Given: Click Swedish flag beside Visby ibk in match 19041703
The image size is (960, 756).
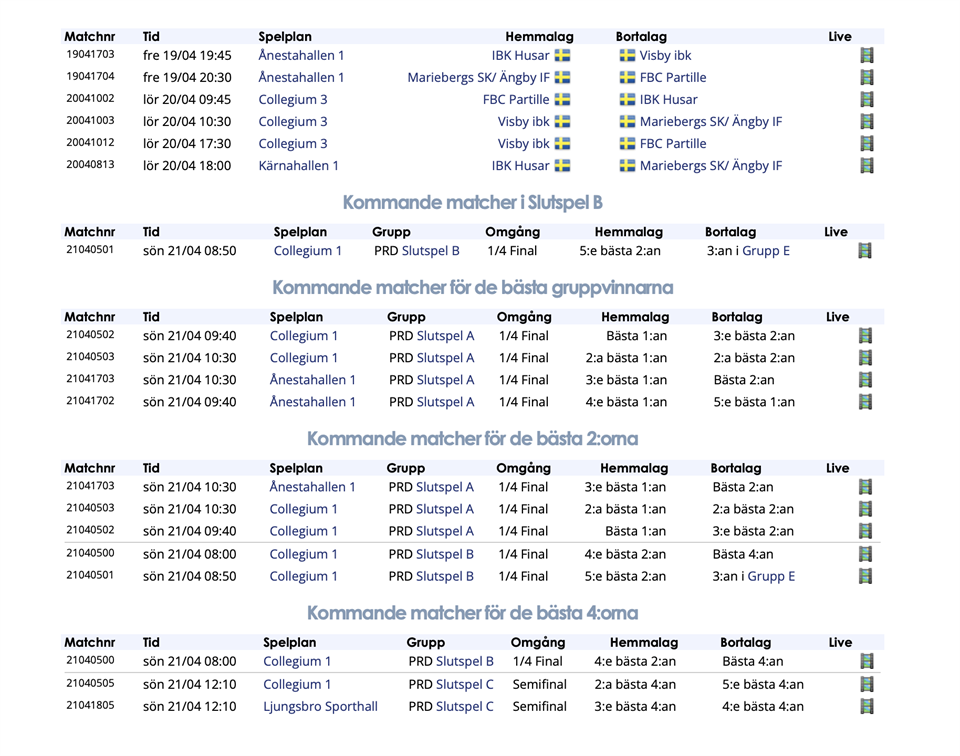Looking at the screenshot, I should tap(627, 56).
